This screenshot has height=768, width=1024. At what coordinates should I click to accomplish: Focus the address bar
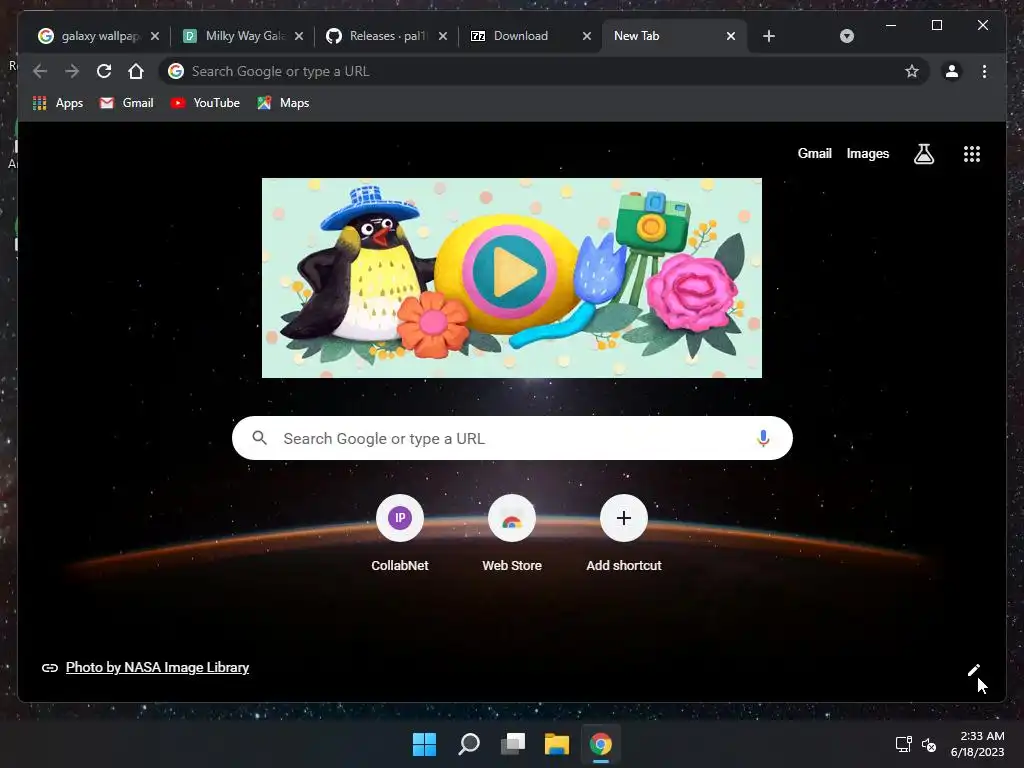click(x=543, y=71)
